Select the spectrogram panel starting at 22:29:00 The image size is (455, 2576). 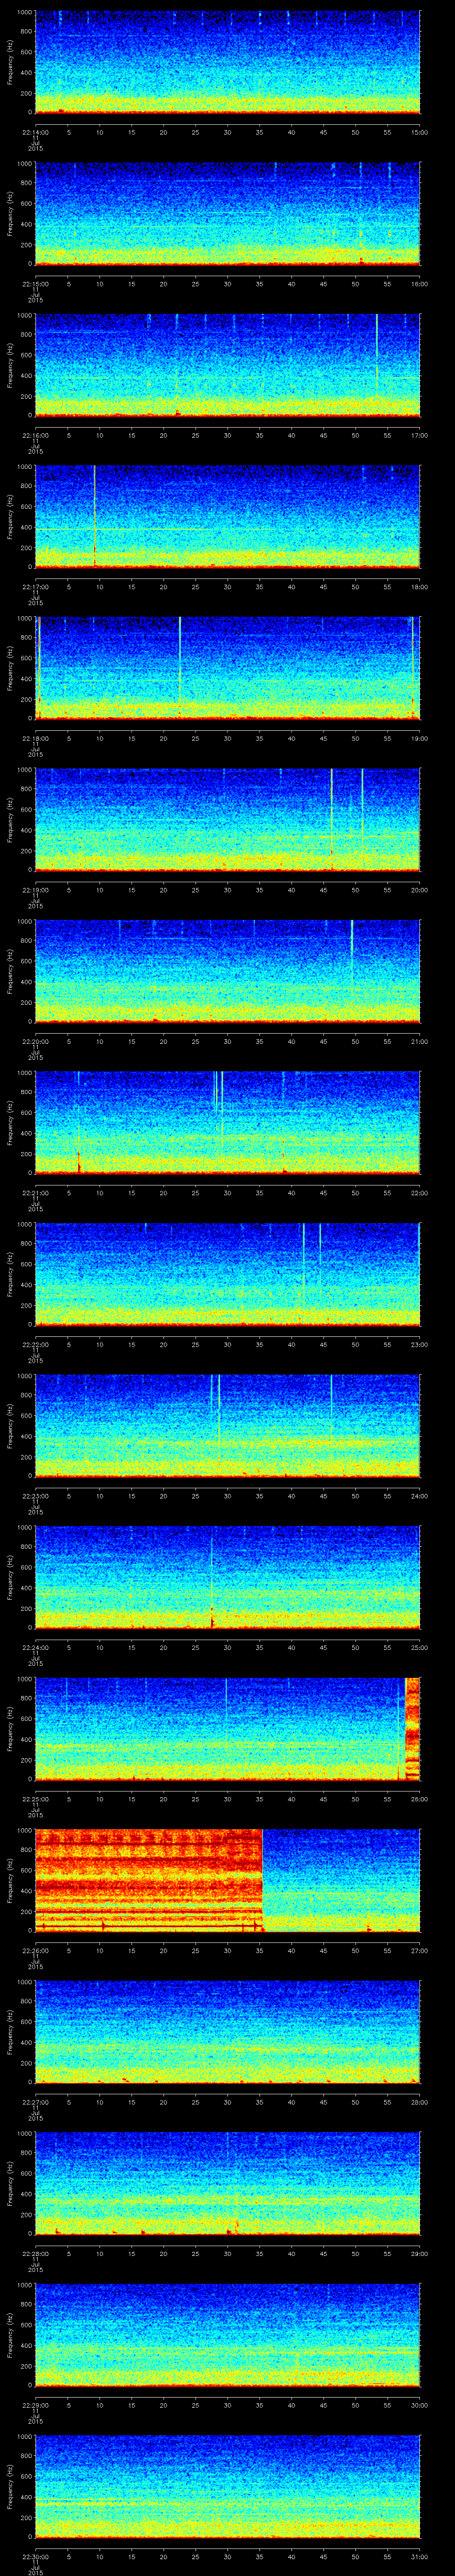pyautogui.click(x=227, y=2335)
